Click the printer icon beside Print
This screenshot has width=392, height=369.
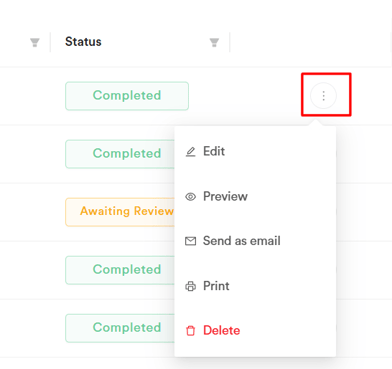(x=190, y=286)
